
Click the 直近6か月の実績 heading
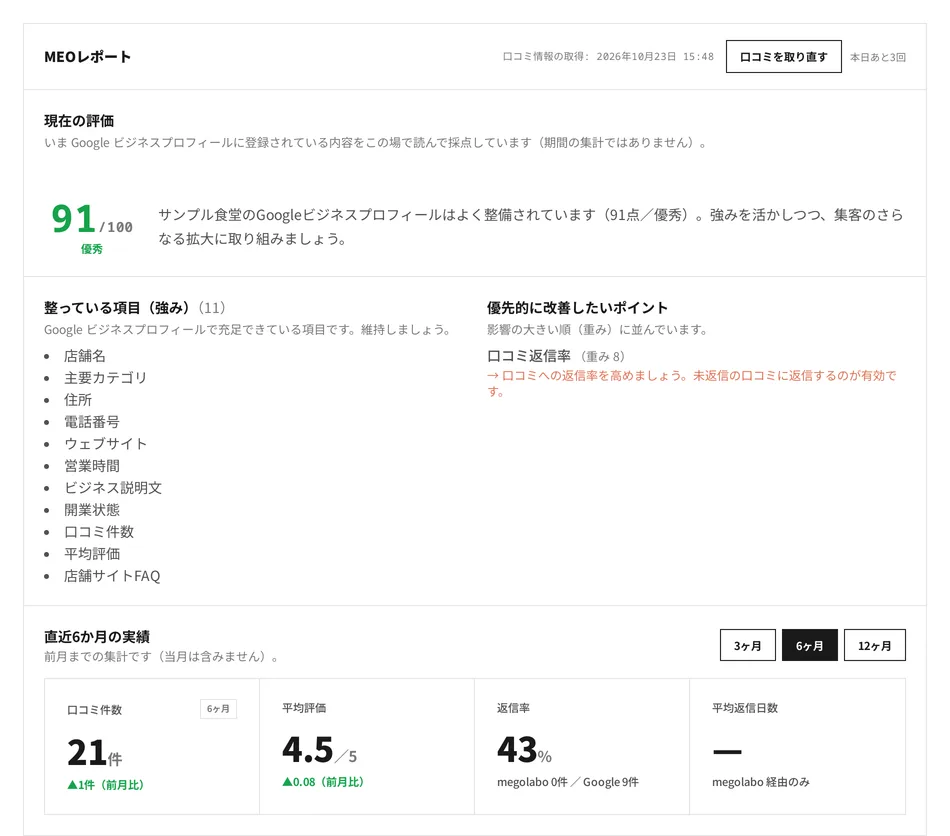[97, 637]
